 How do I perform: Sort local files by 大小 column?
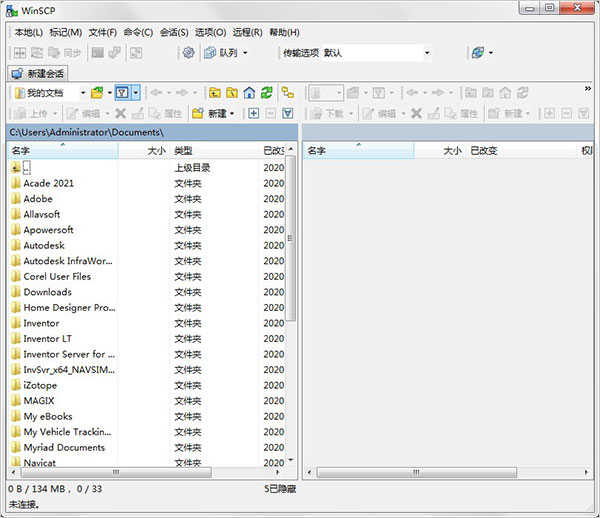tap(144, 150)
